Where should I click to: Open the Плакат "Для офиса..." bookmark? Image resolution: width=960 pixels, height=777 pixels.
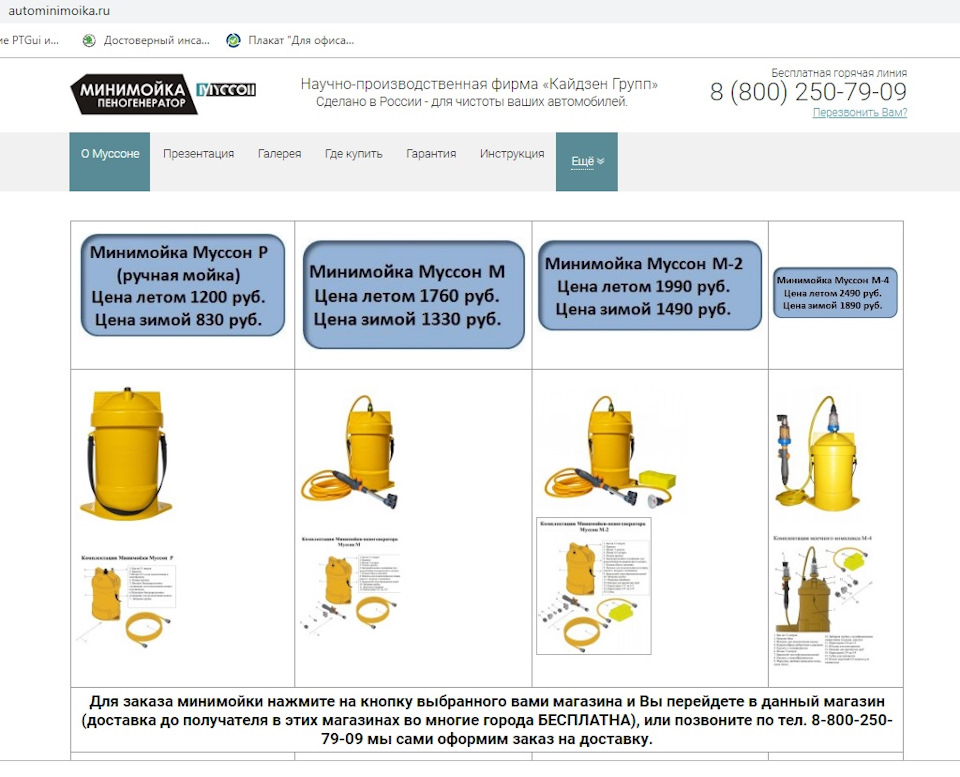[290, 40]
